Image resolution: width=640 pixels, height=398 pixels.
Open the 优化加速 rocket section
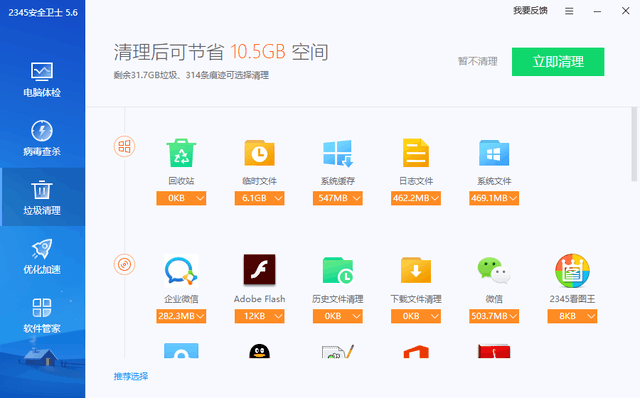42,256
